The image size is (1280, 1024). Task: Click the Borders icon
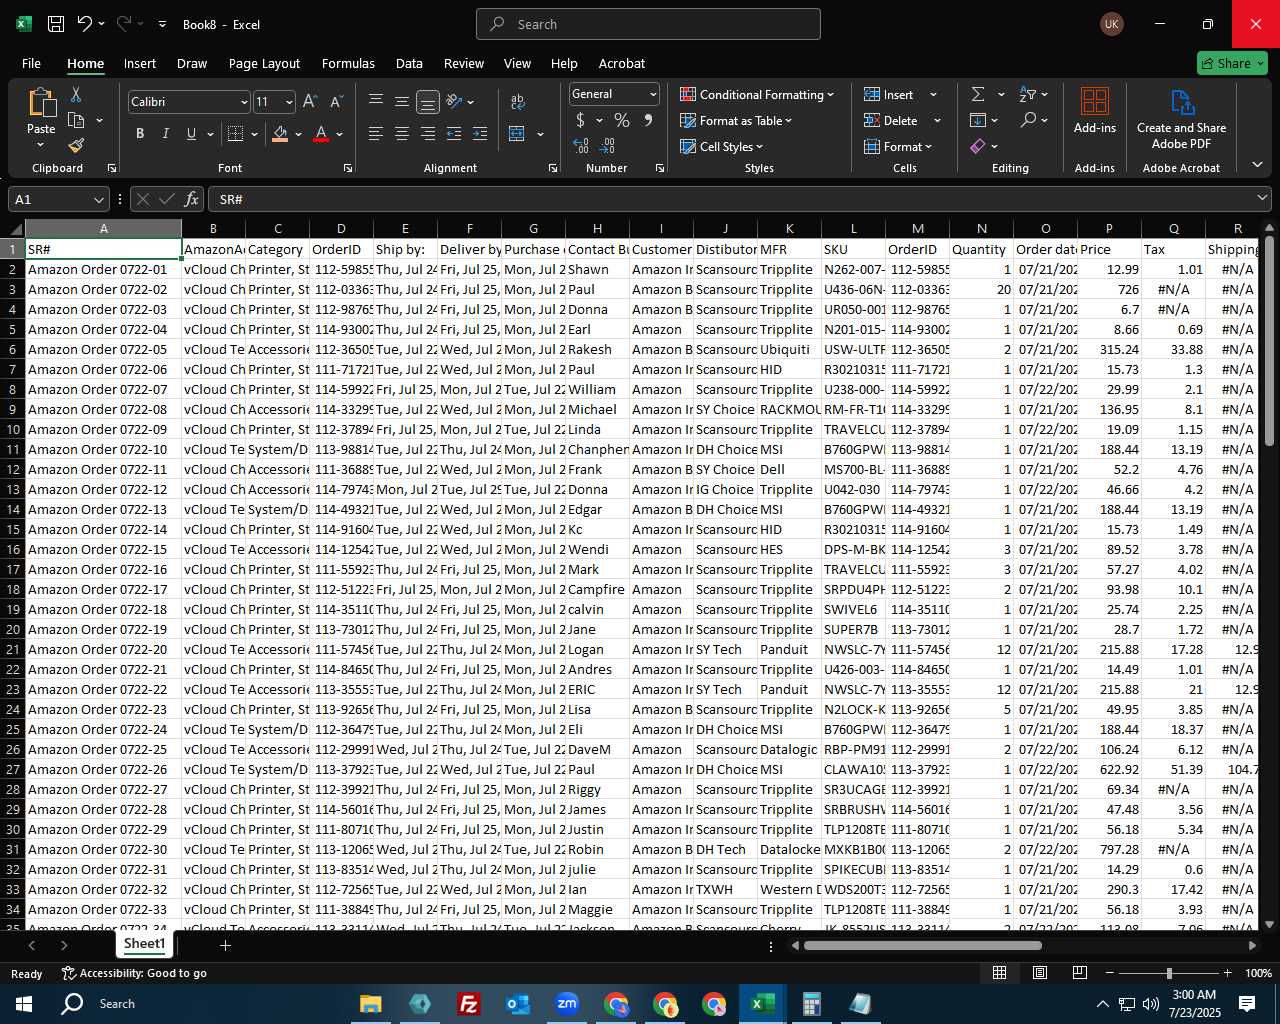click(x=236, y=134)
